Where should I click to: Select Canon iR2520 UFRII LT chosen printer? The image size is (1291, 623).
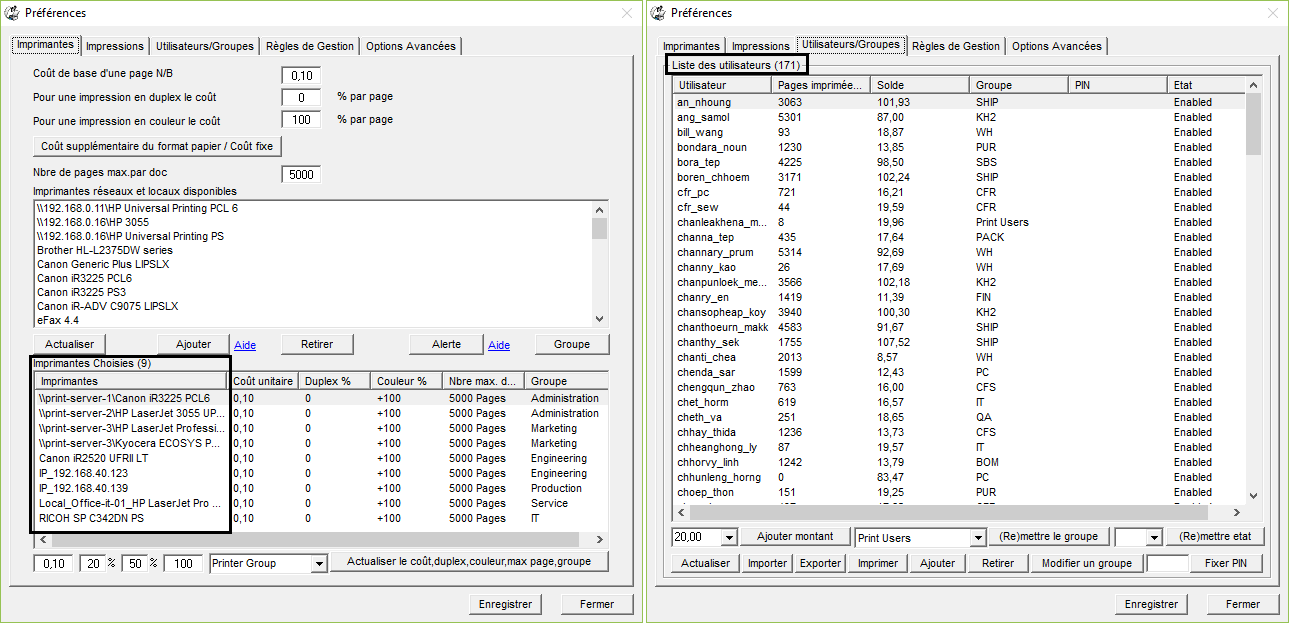tap(319, 458)
